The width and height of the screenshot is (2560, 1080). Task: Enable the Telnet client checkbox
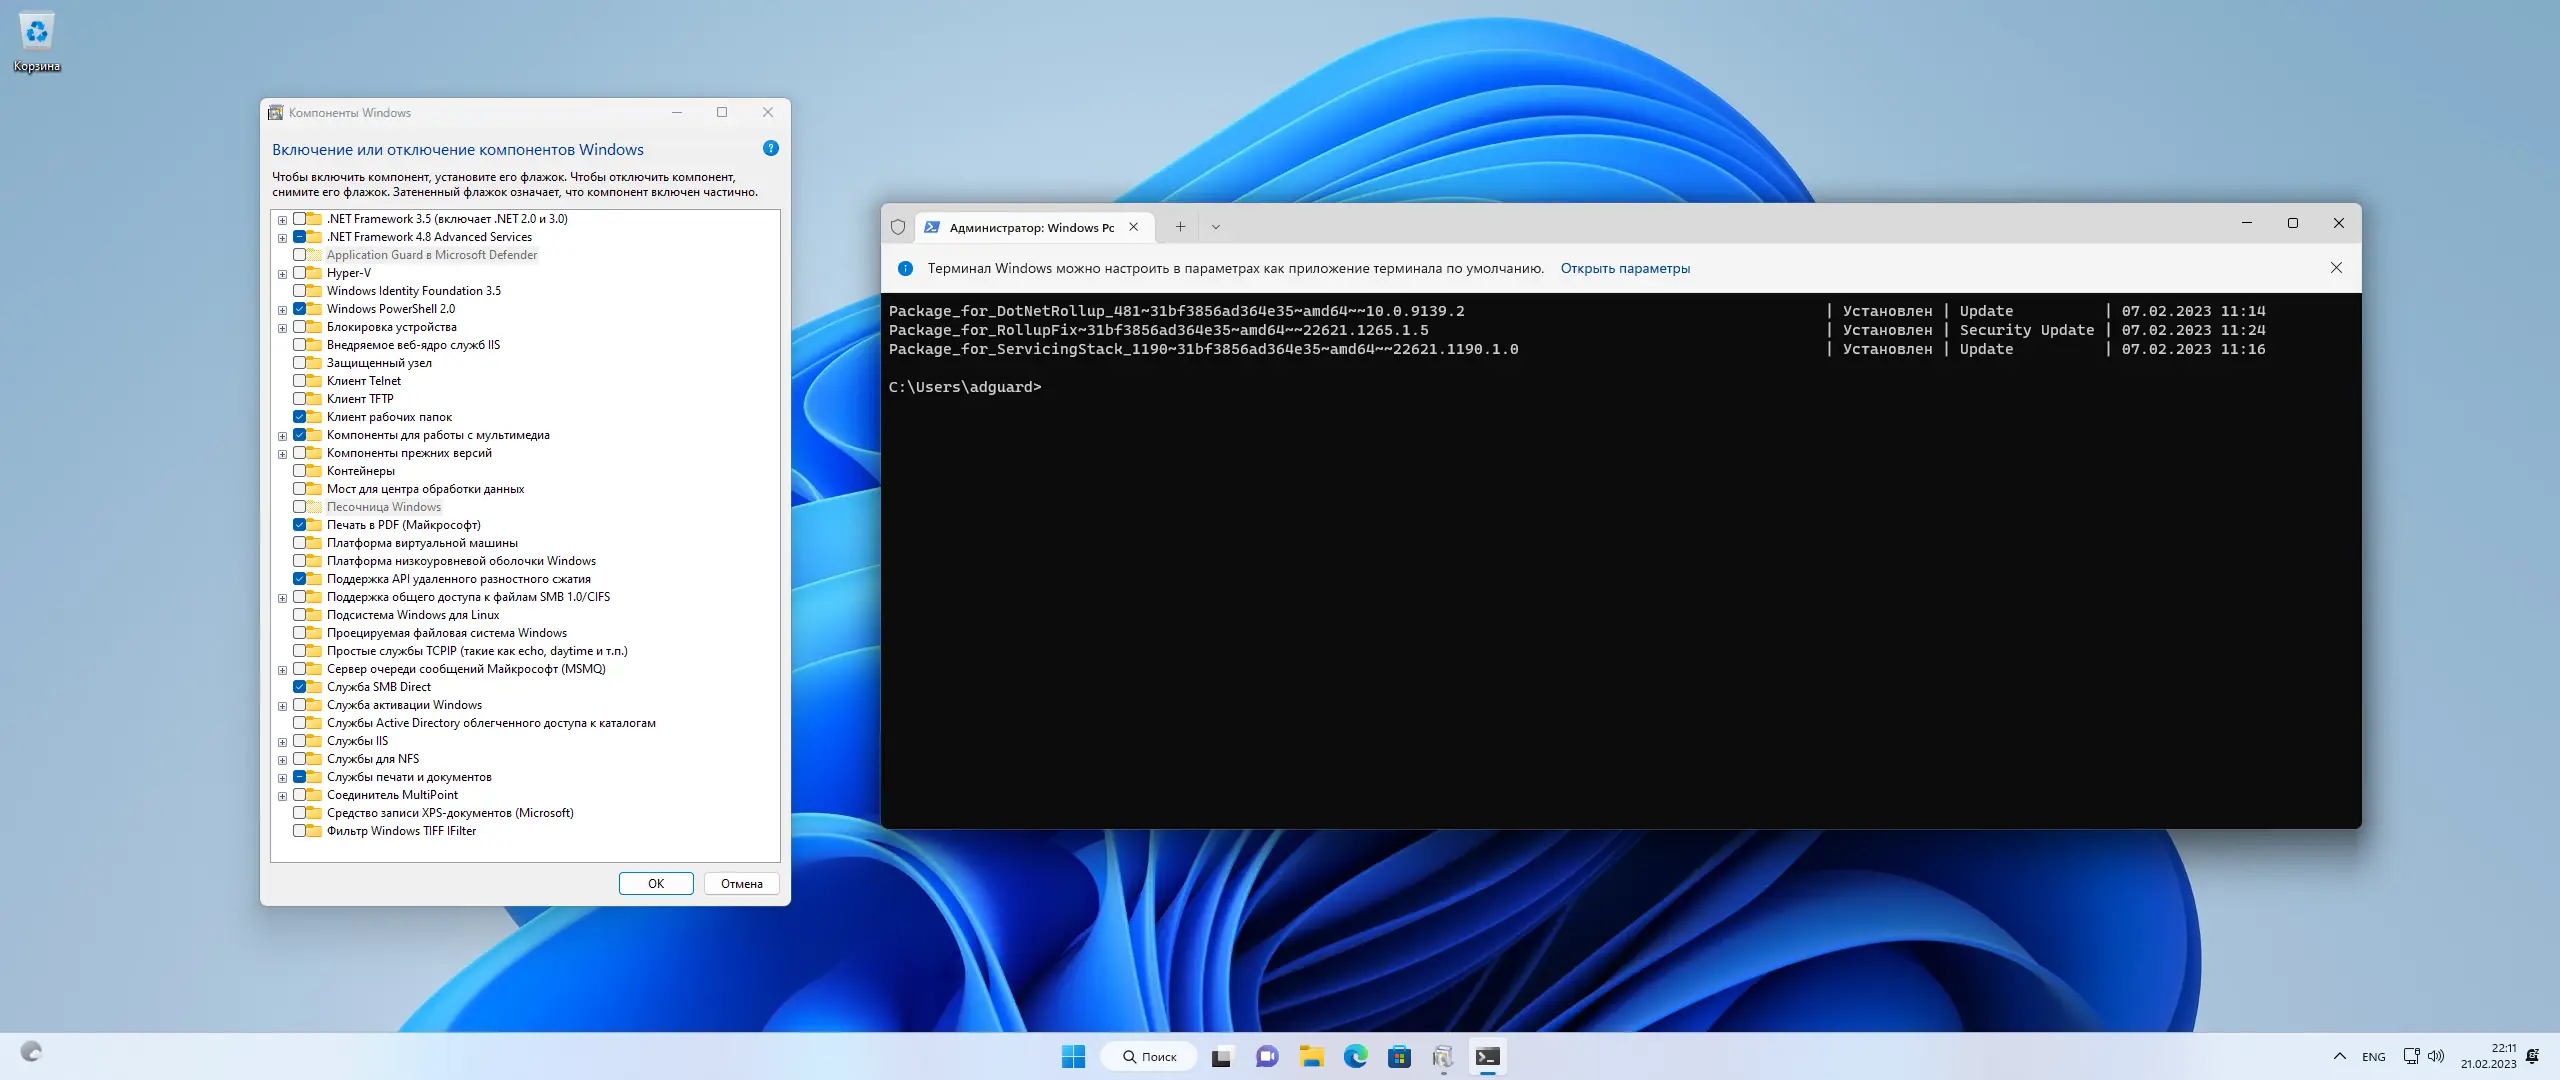(299, 381)
